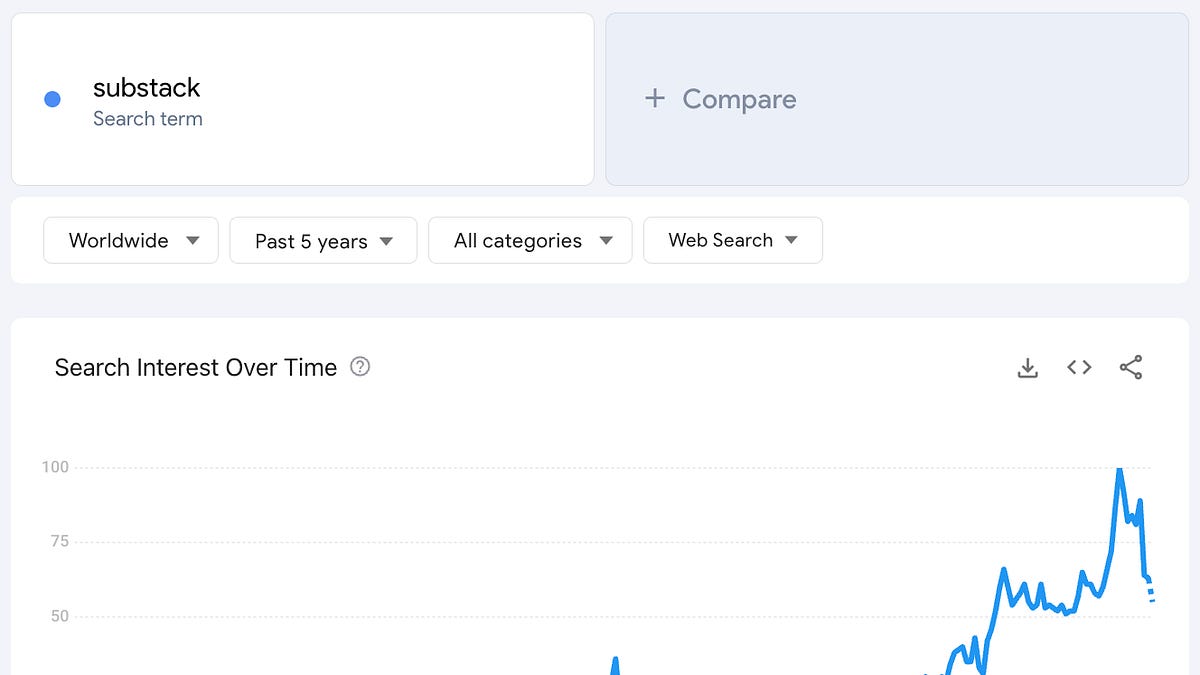Open the embed code view for the chart

[1079, 367]
